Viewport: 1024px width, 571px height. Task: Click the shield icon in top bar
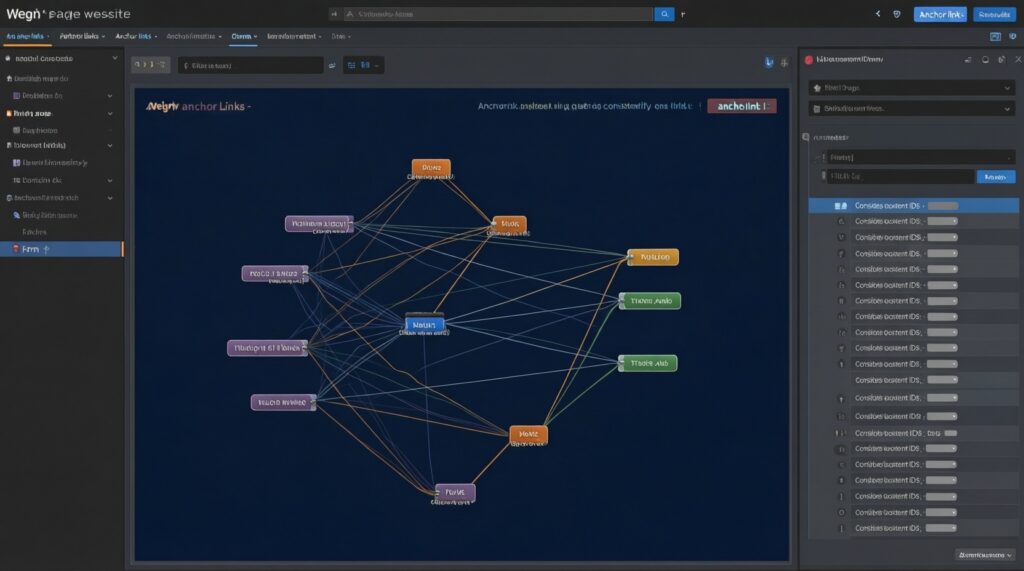(x=896, y=14)
